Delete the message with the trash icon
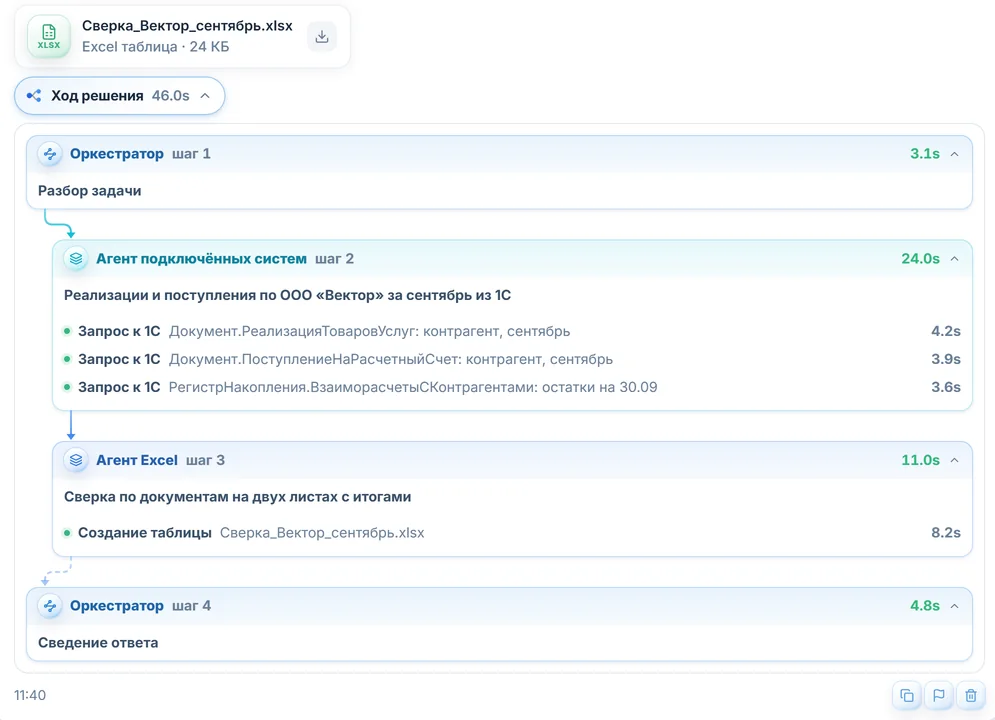The width and height of the screenshot is (995, 720). click(970, 695)
